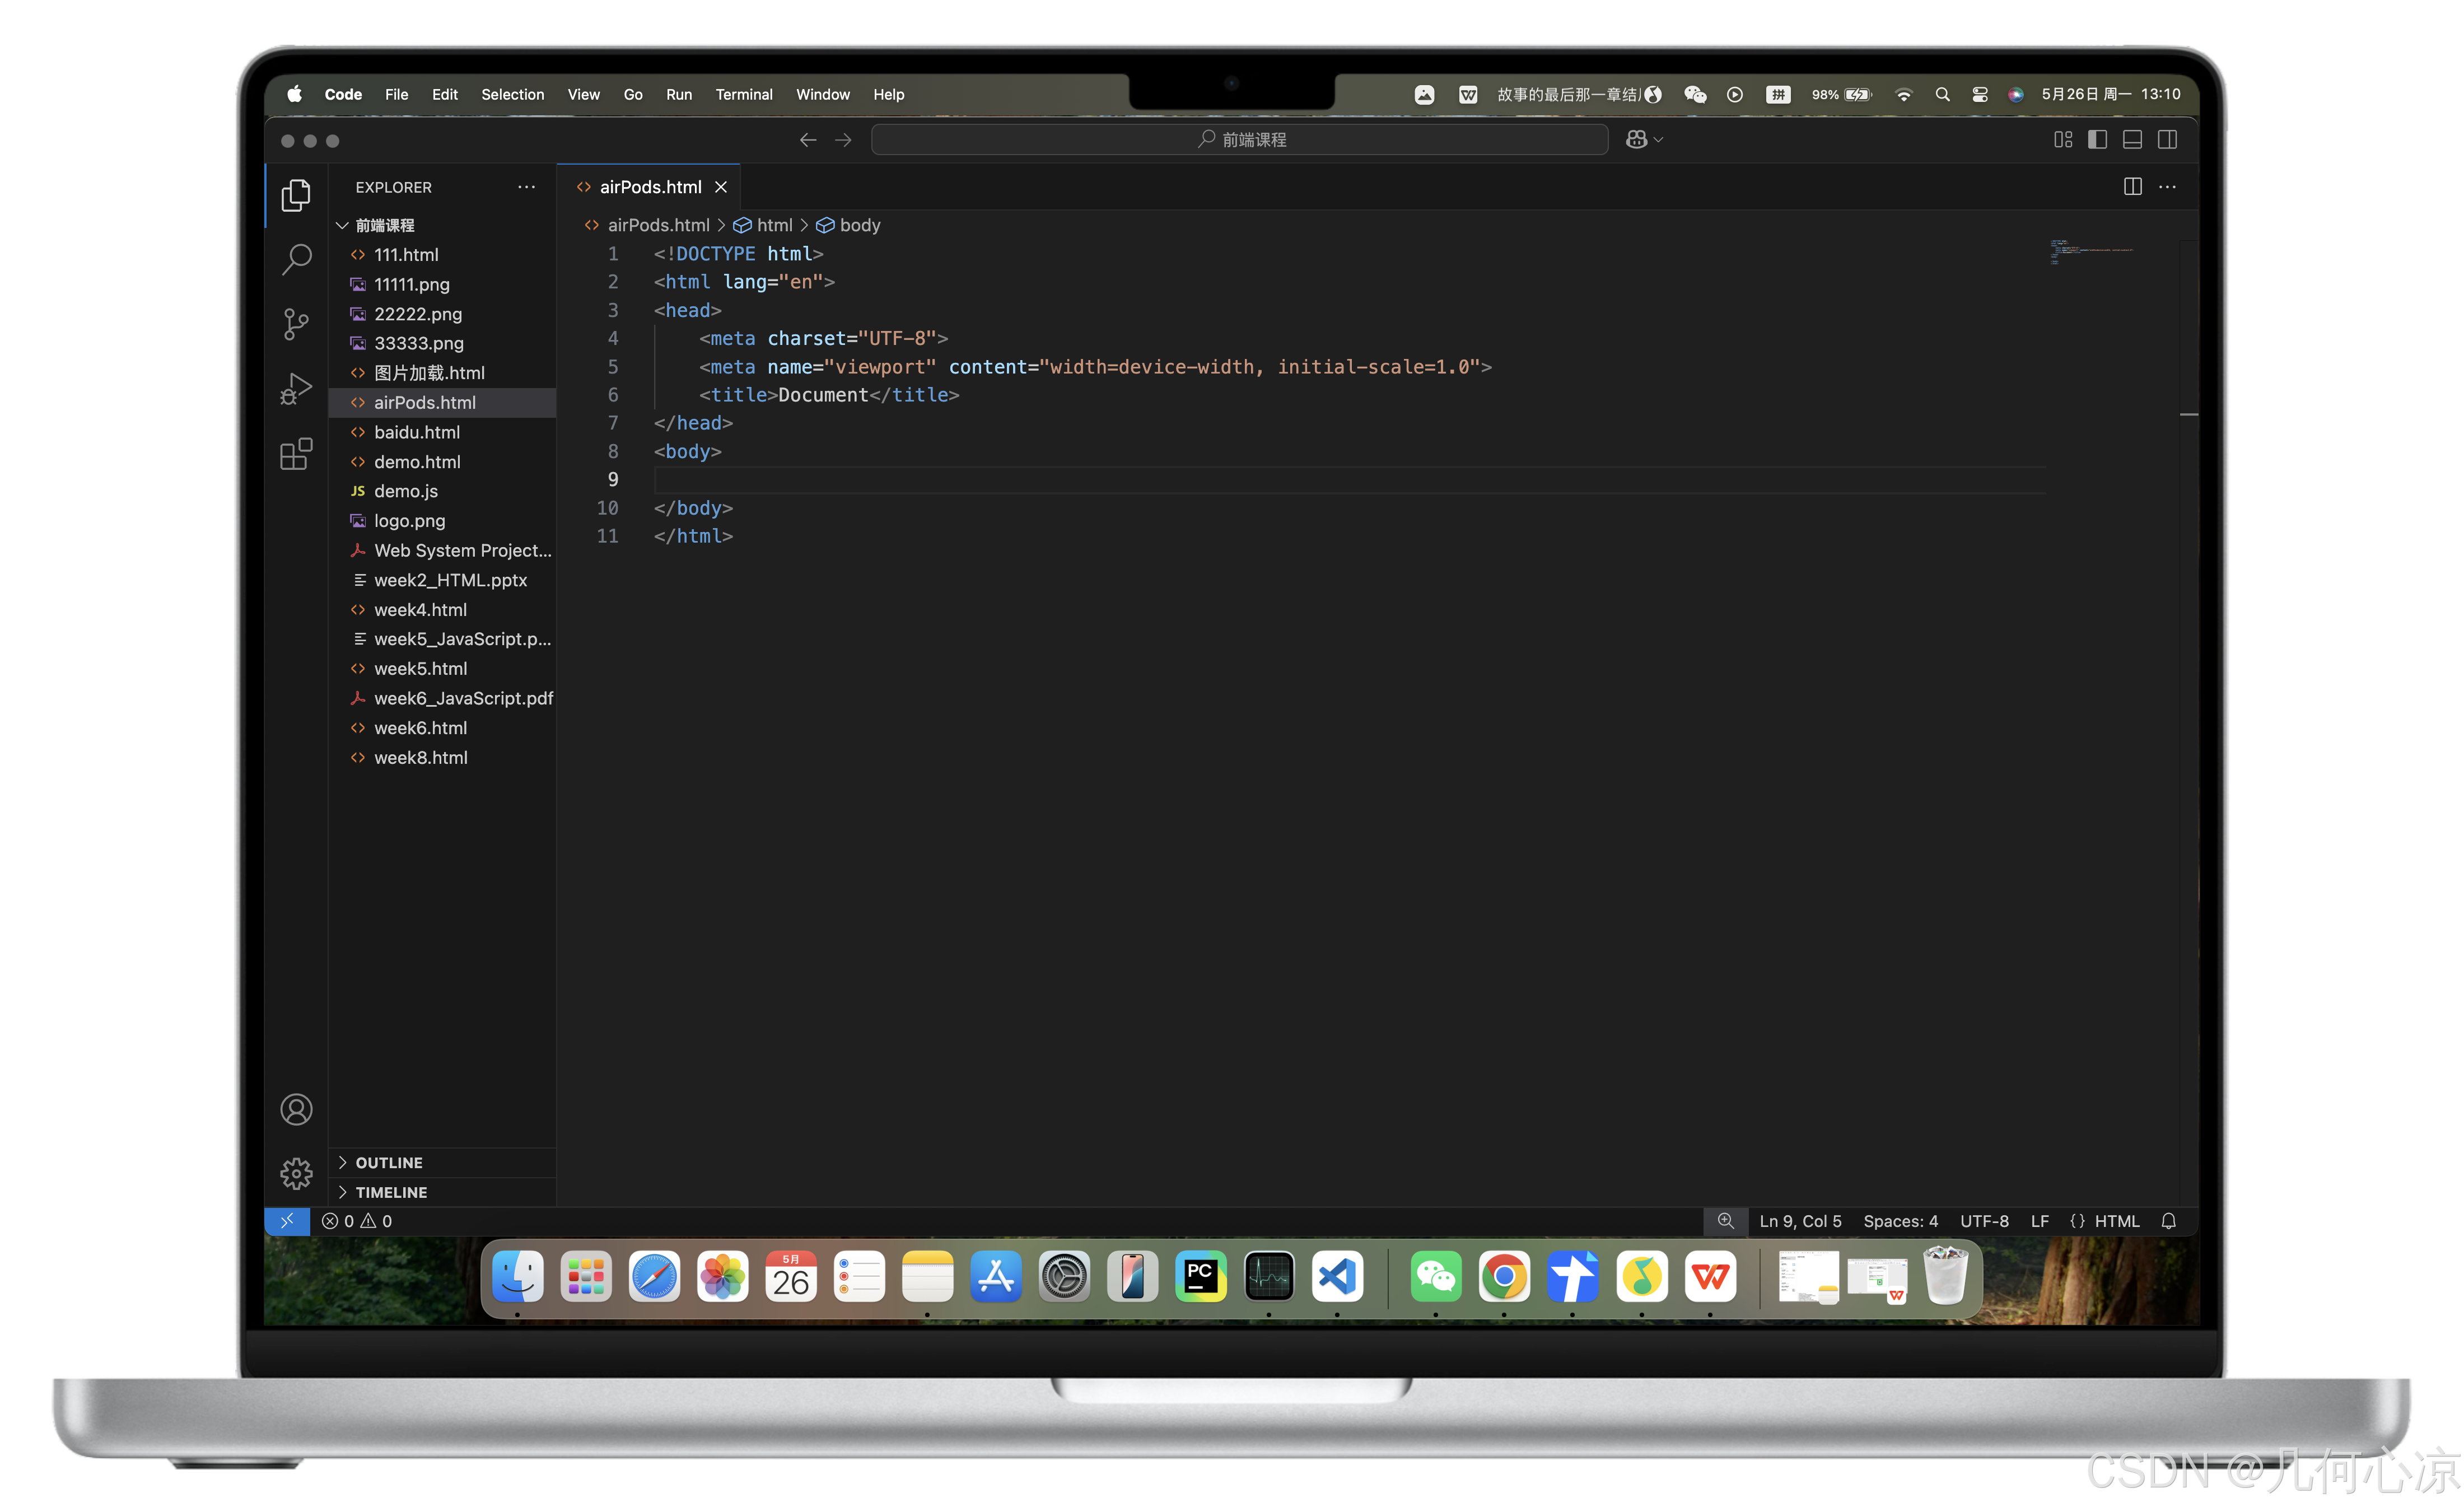Image resolution: width=2464 pixels, height=1512 pixels.
Task: Open WeChat from the Dock
Action: tap(1436, 1277)
